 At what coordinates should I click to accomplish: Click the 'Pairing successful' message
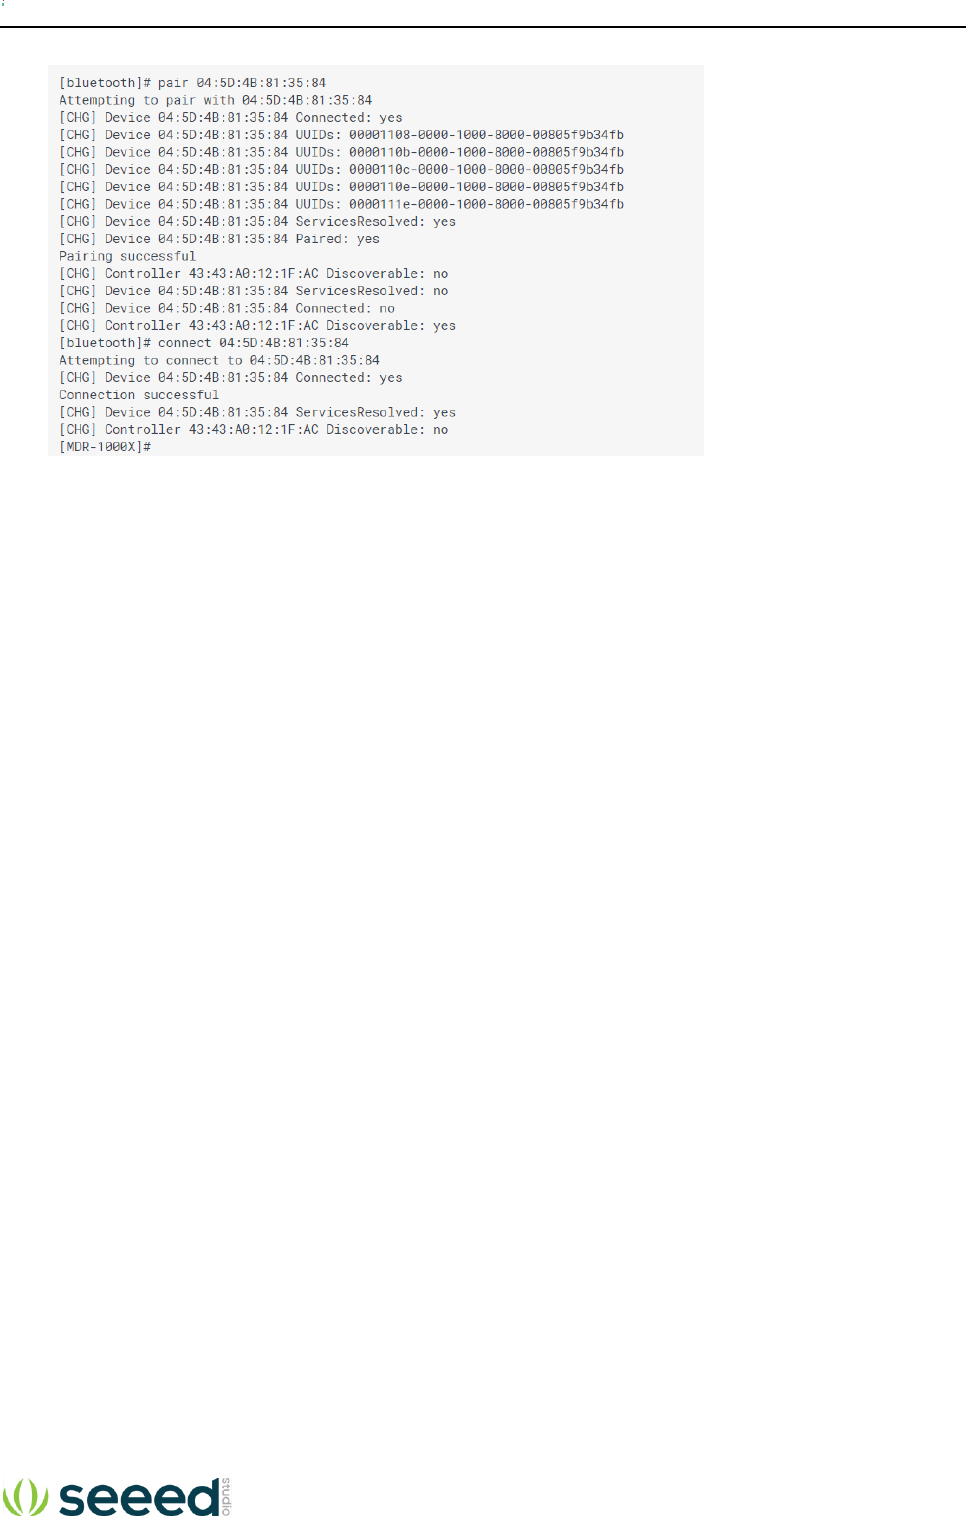(x=127, y=256)
